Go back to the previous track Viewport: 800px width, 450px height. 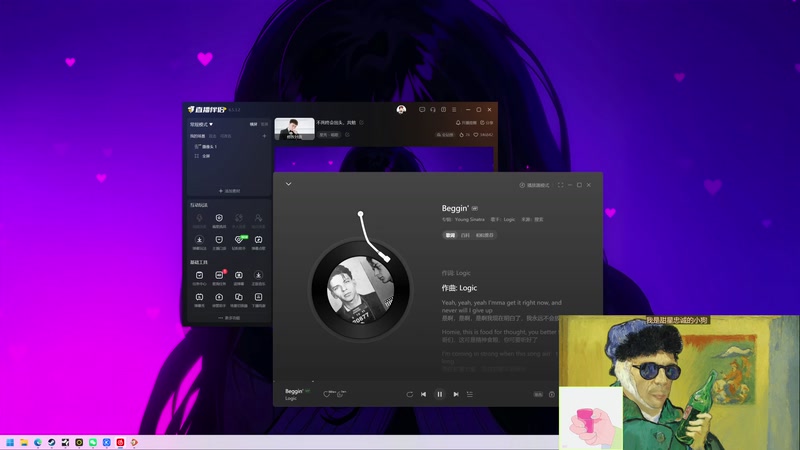pyautogui.click(x=423, y=394)
